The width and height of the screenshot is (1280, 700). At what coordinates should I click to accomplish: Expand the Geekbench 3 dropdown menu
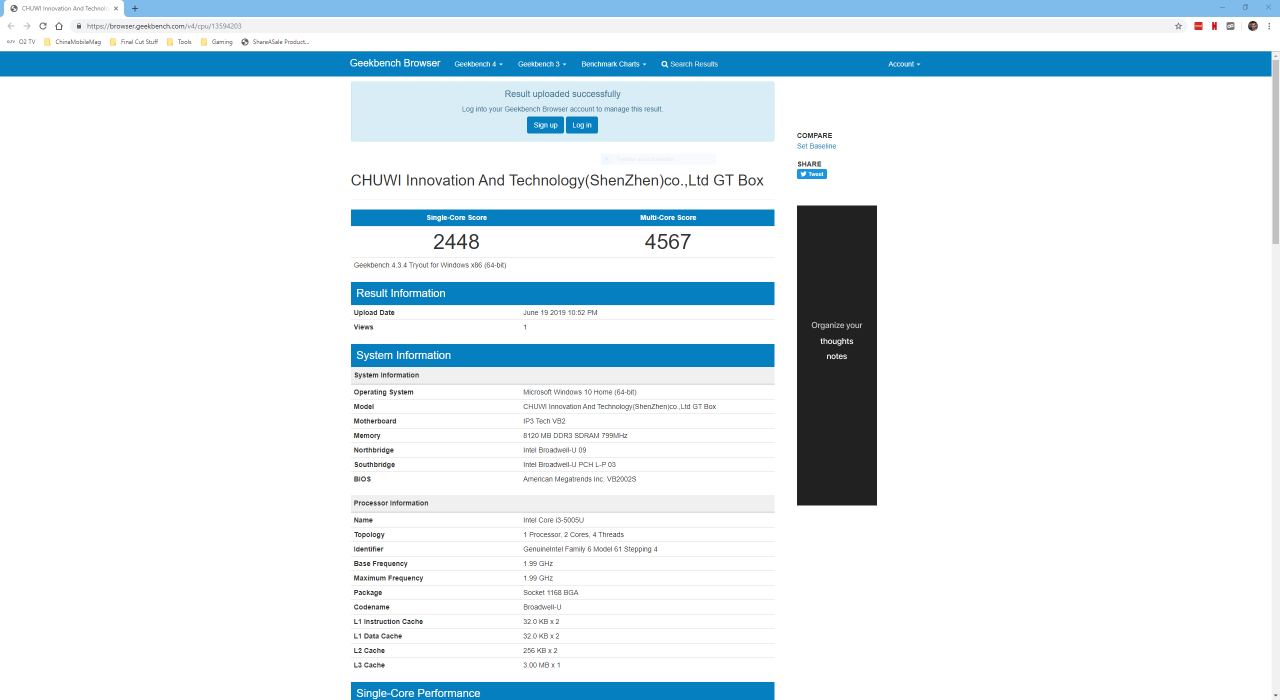click(542, 64)
